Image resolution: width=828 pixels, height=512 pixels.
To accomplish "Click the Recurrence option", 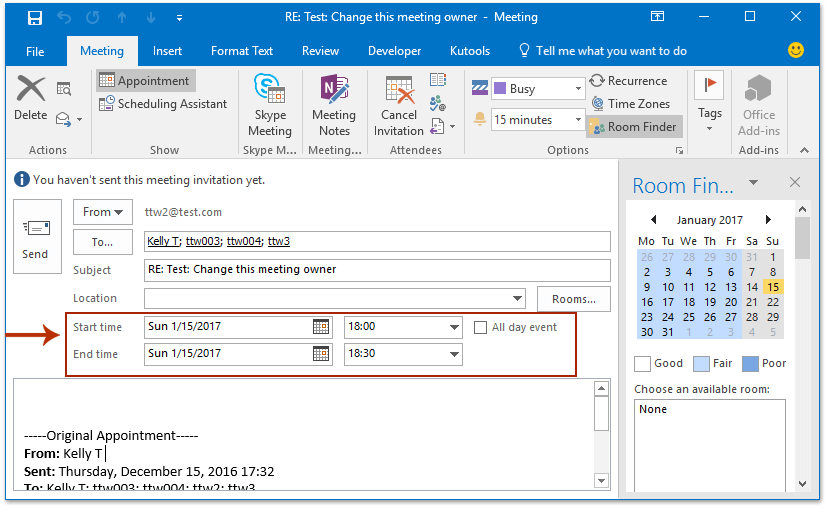I will click(627, 81).
